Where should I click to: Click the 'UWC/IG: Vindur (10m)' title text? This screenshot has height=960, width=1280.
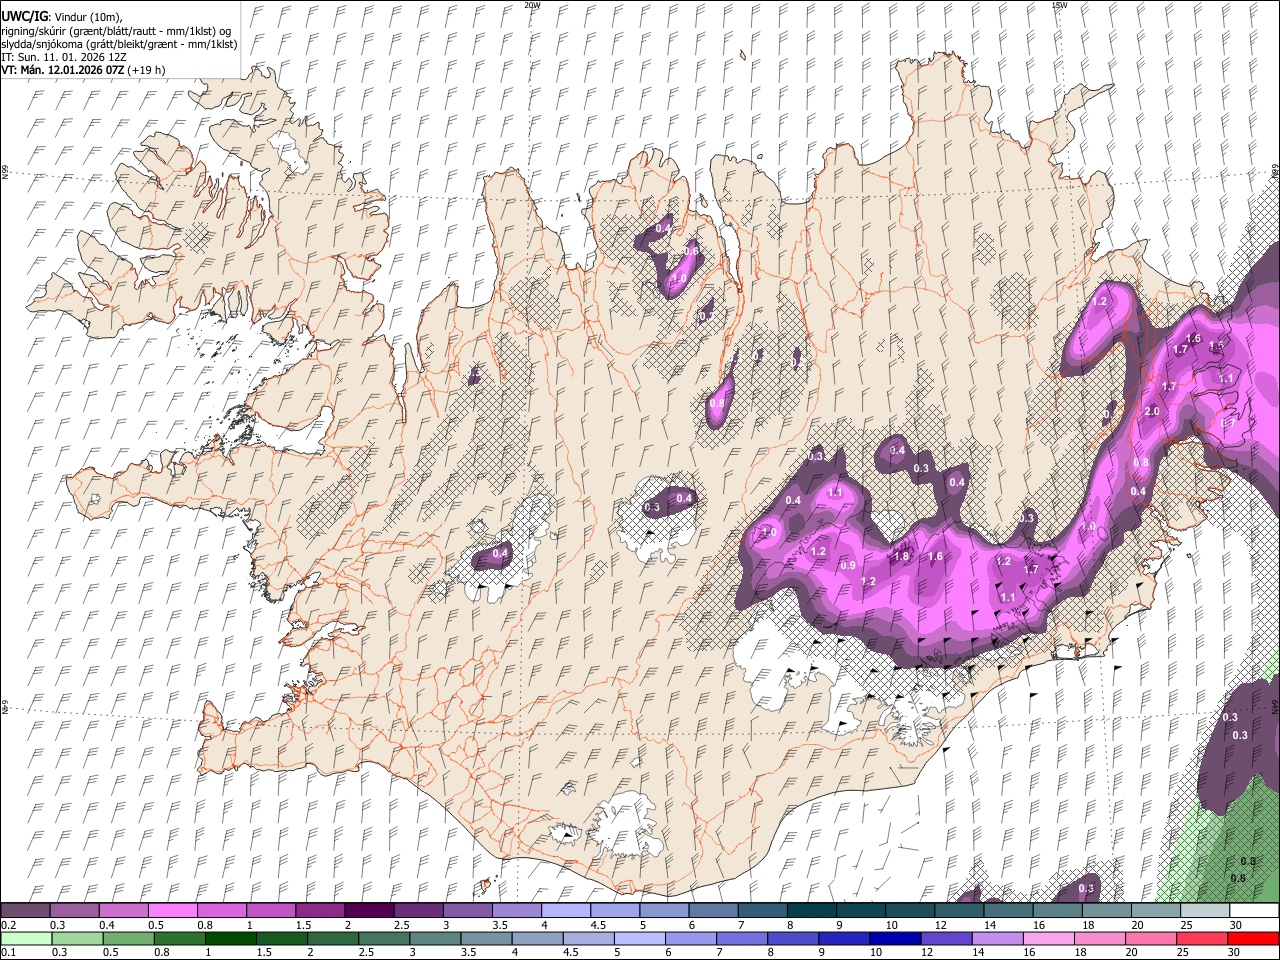tap(61, 17)
